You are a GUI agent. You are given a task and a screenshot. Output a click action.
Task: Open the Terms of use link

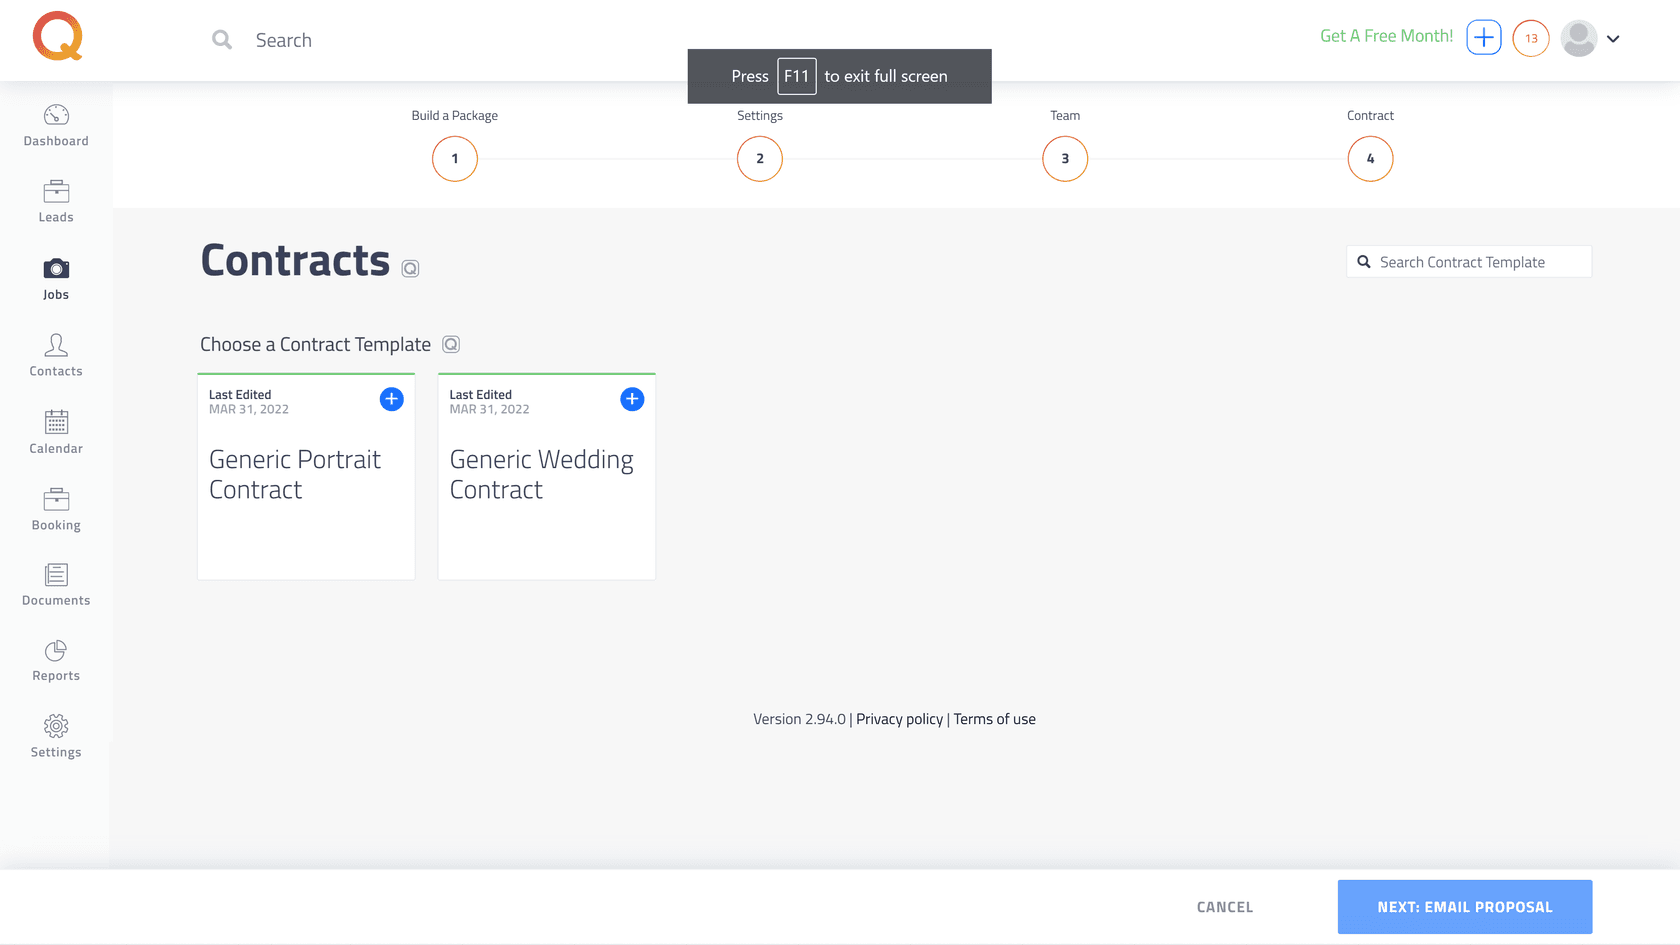pyautogui.click(x=994, y=719)
